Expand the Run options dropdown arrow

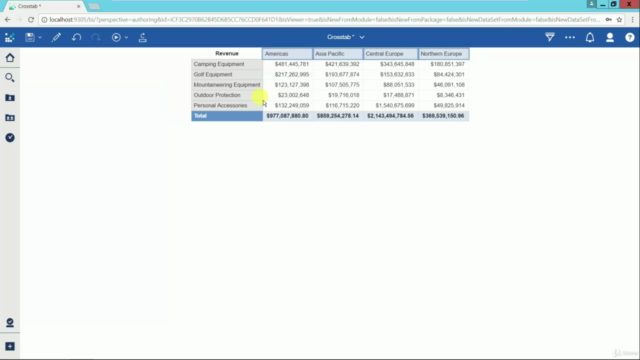click(127, 38)
